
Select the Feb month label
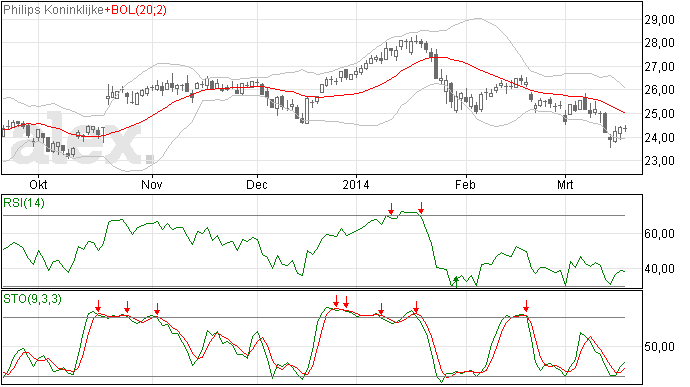coord(466,185)
